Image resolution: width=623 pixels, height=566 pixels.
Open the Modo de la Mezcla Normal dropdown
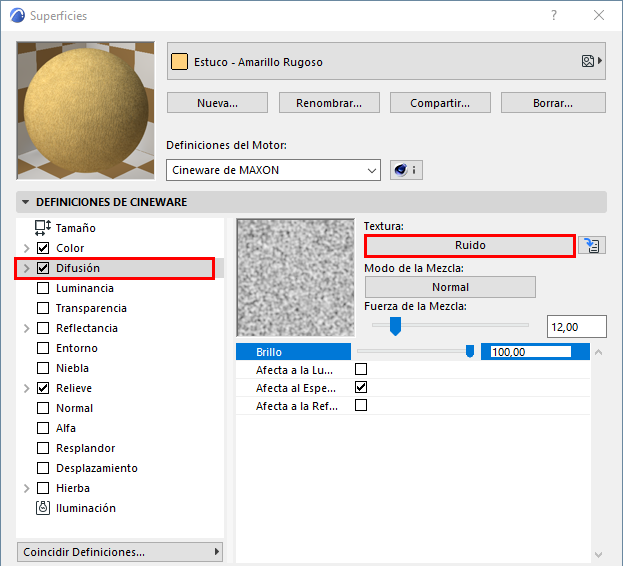pos(450,287)
